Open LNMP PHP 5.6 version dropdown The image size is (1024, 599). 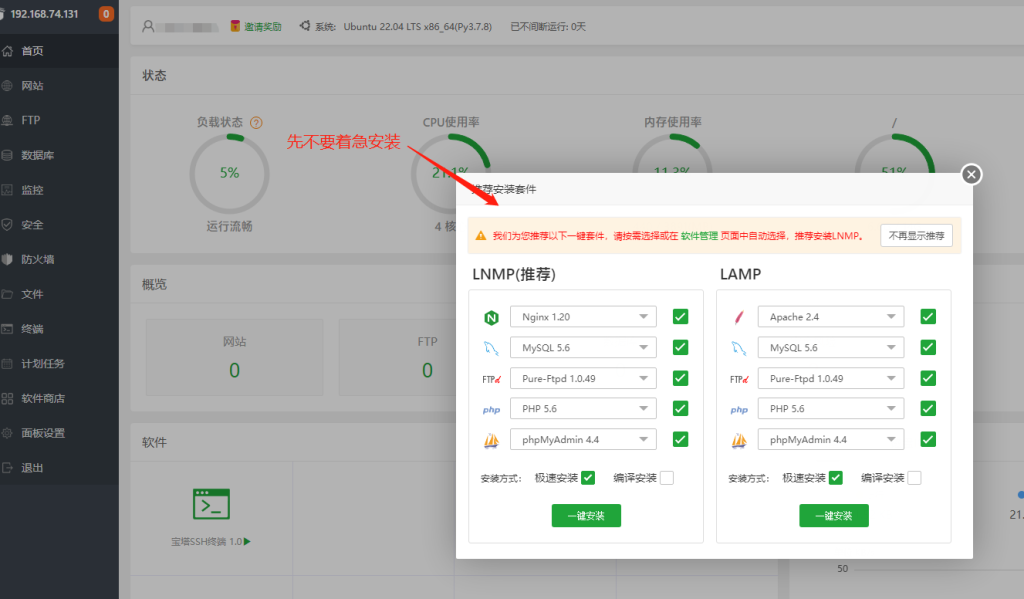point(583,408)
